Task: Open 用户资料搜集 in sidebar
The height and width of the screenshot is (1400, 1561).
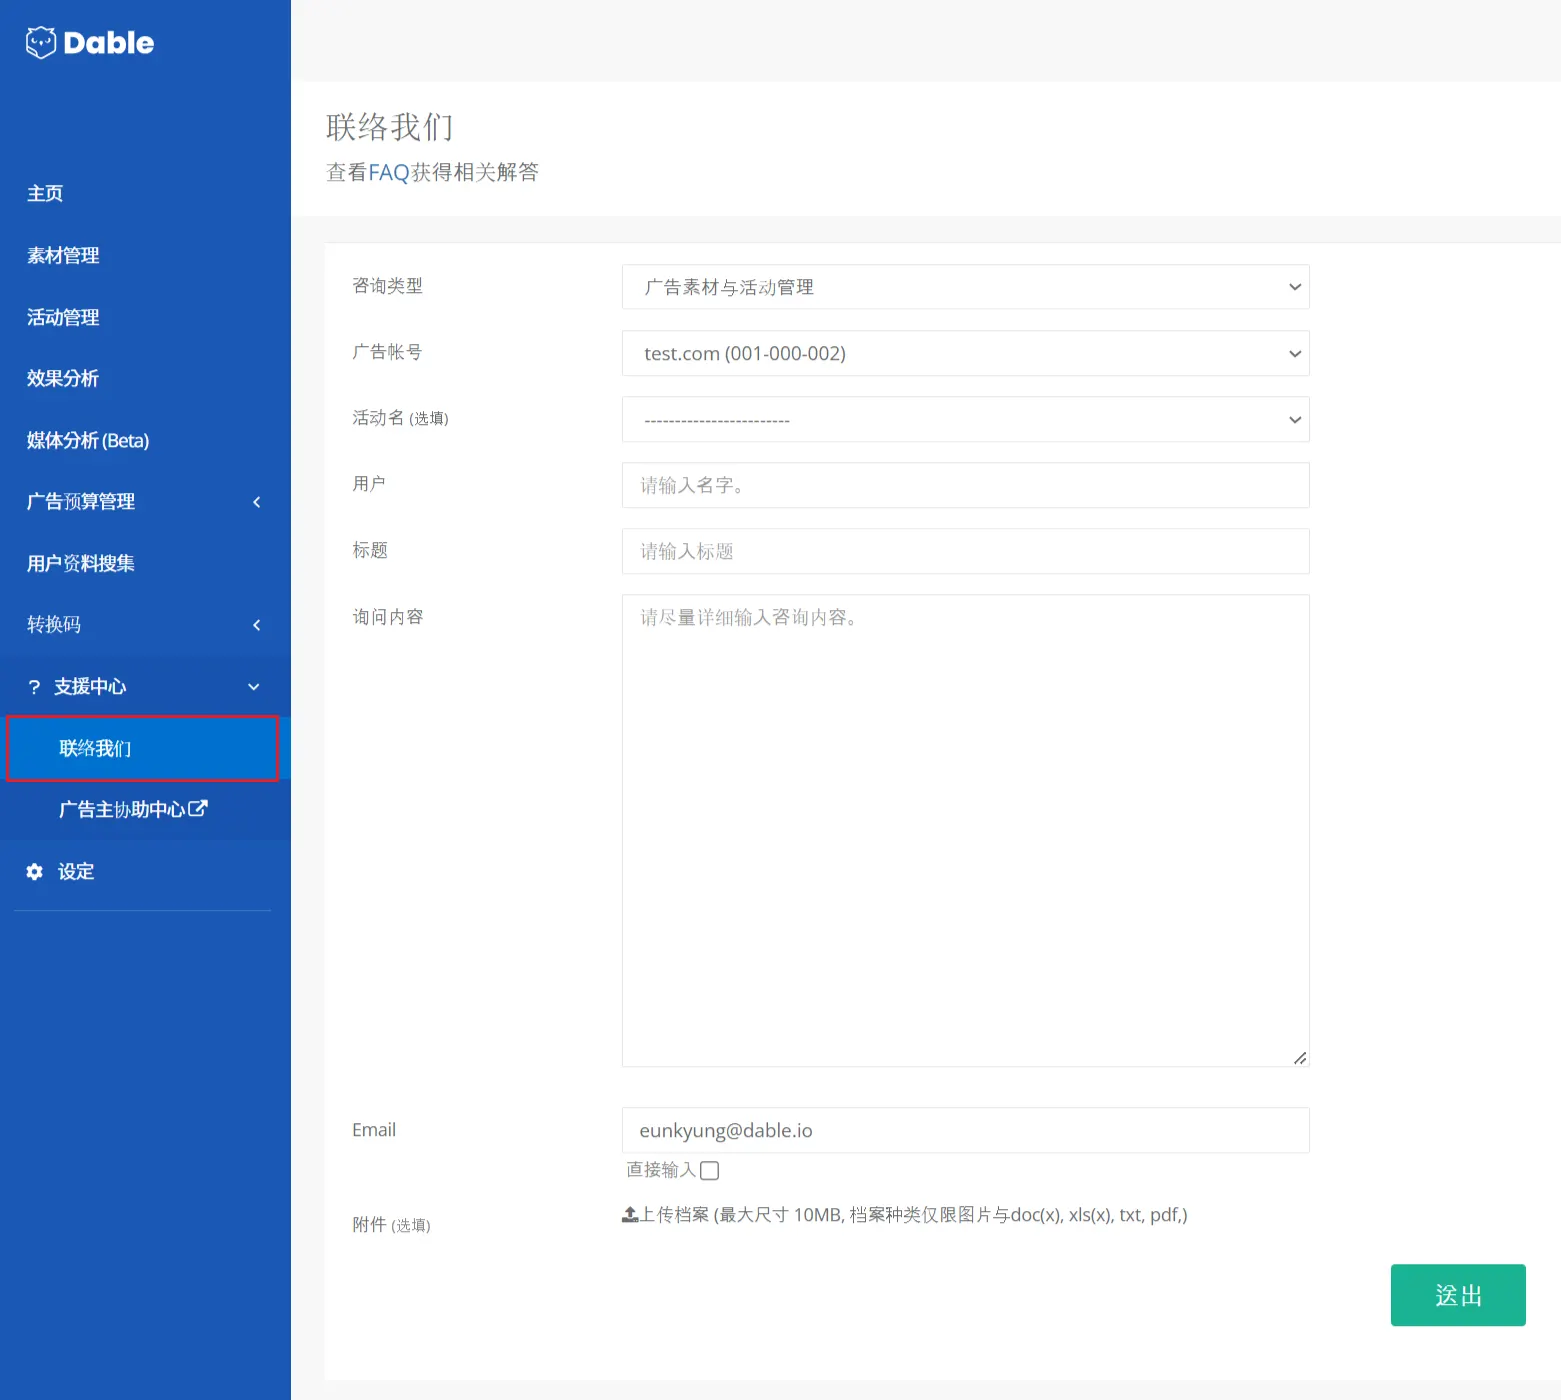Action: tap(81, 563)
